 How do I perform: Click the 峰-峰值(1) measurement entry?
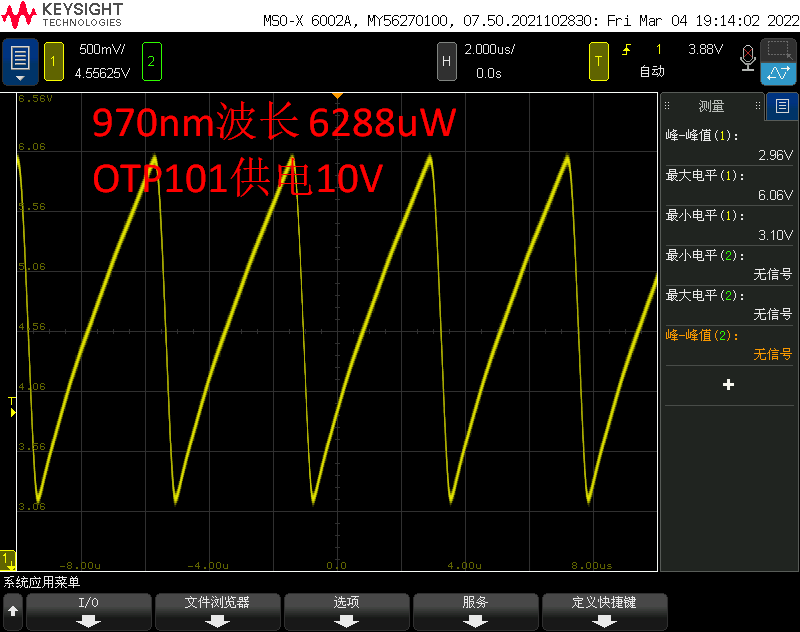click(x=729, y=145)
